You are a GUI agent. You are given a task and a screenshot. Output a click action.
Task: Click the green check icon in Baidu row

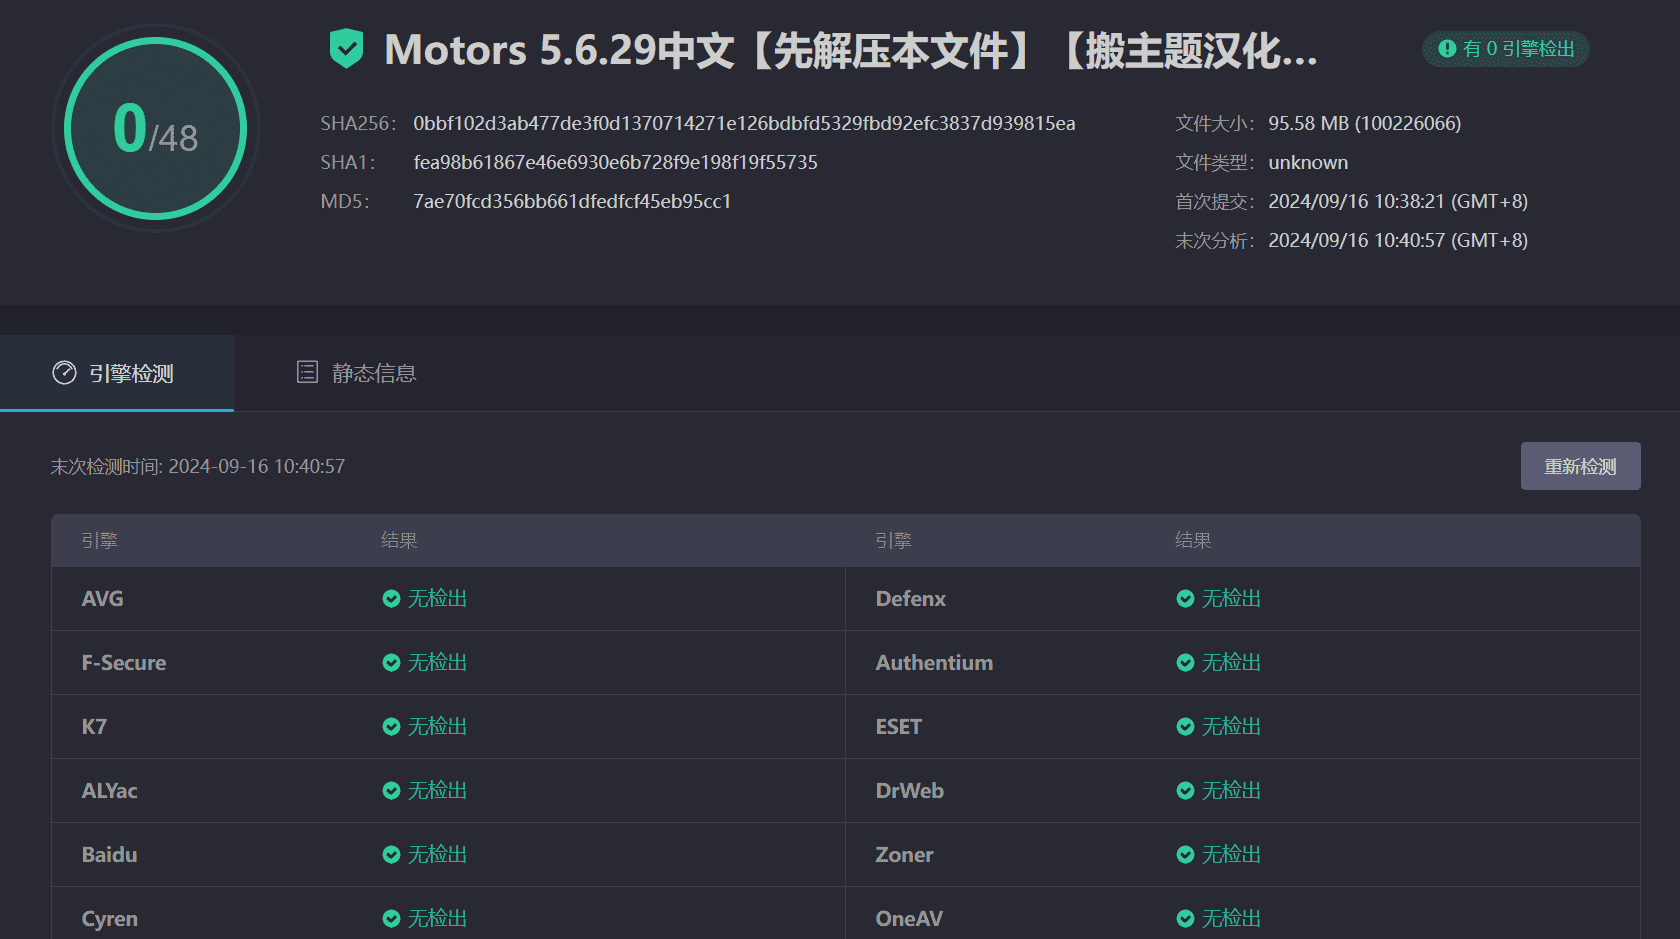[x=391, y=854]
